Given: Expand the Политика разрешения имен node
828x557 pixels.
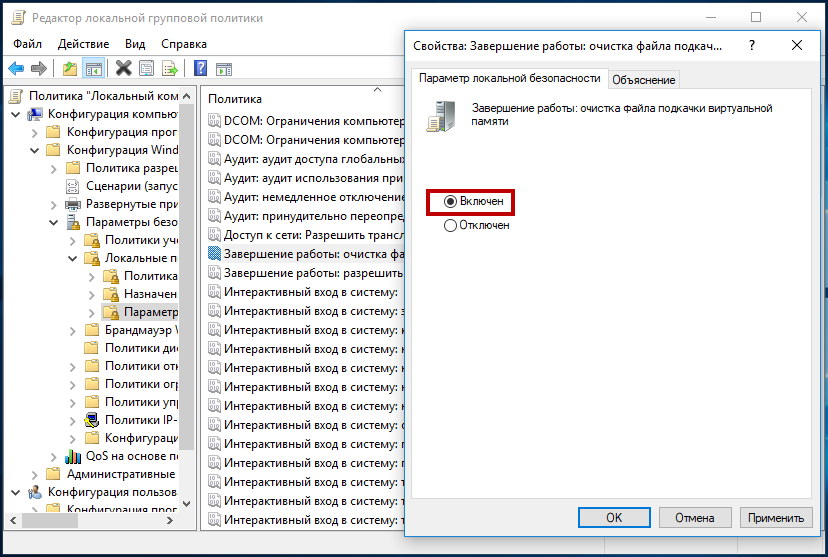Looking at the screenshot, I should pos(54,168).
